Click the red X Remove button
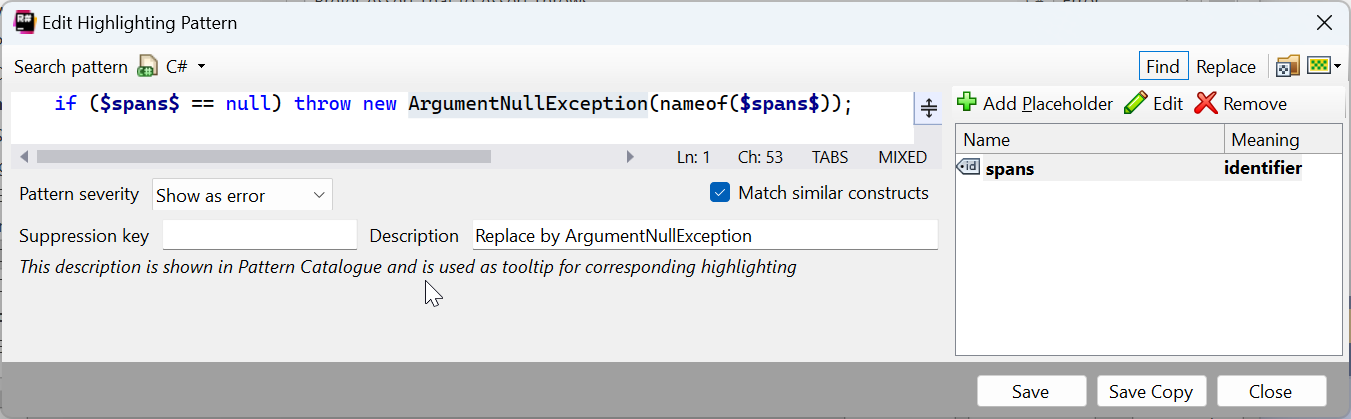This screenshot has width=1351, height=419. tap(1241, 103)
